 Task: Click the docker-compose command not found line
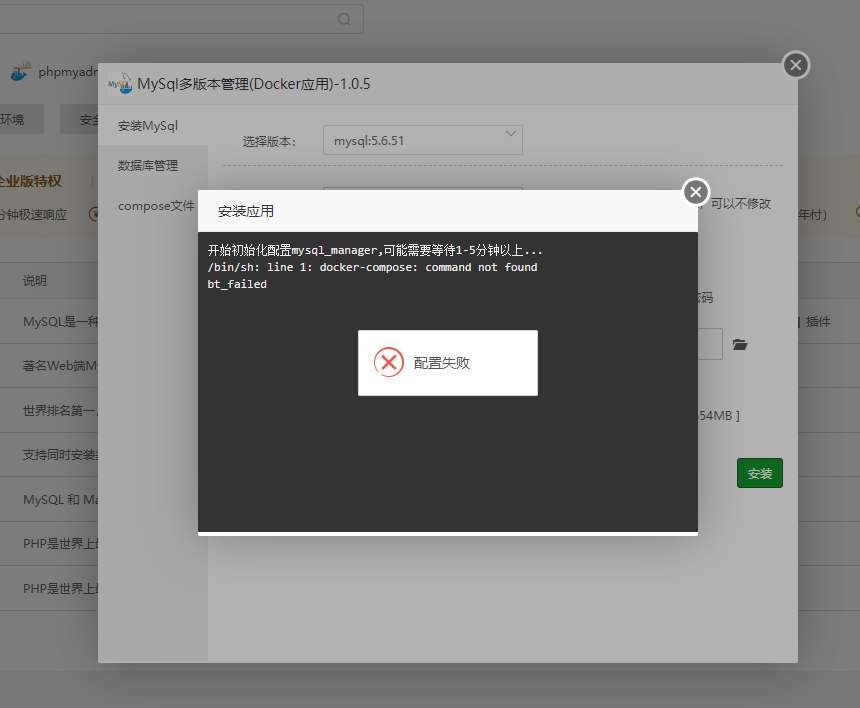coord(372,267)
